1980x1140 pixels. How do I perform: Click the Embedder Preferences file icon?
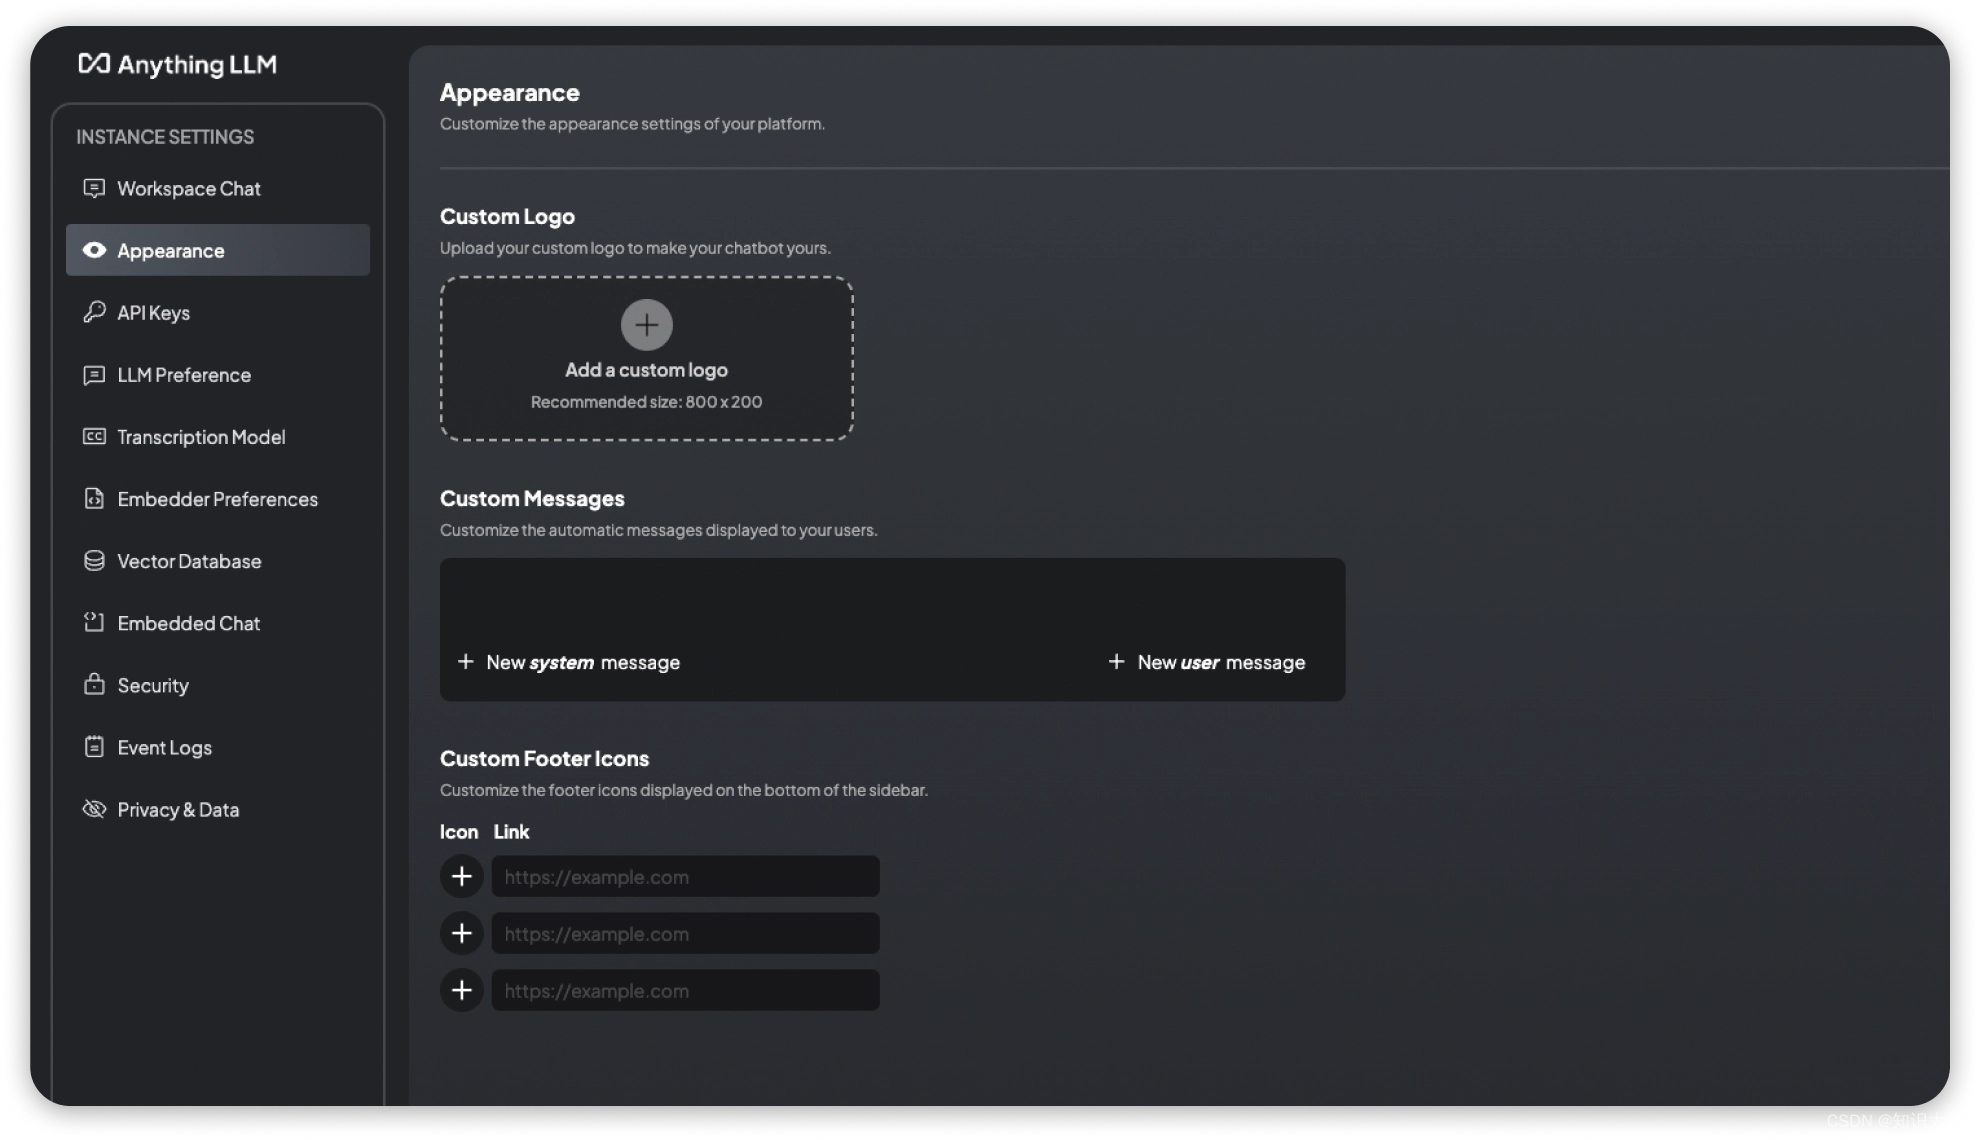[94, 498]
